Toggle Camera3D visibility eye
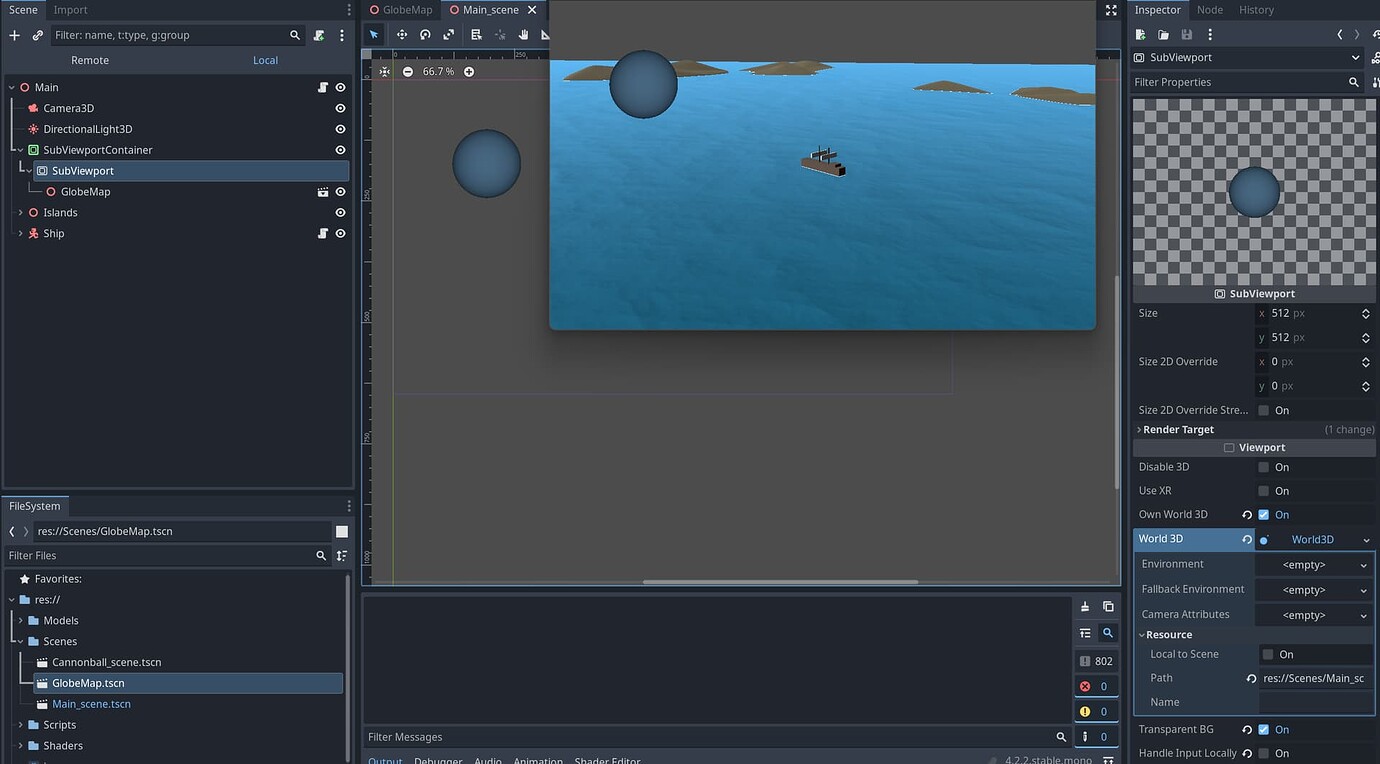This screenshot has height=764, width=1380. click(340, 108)
